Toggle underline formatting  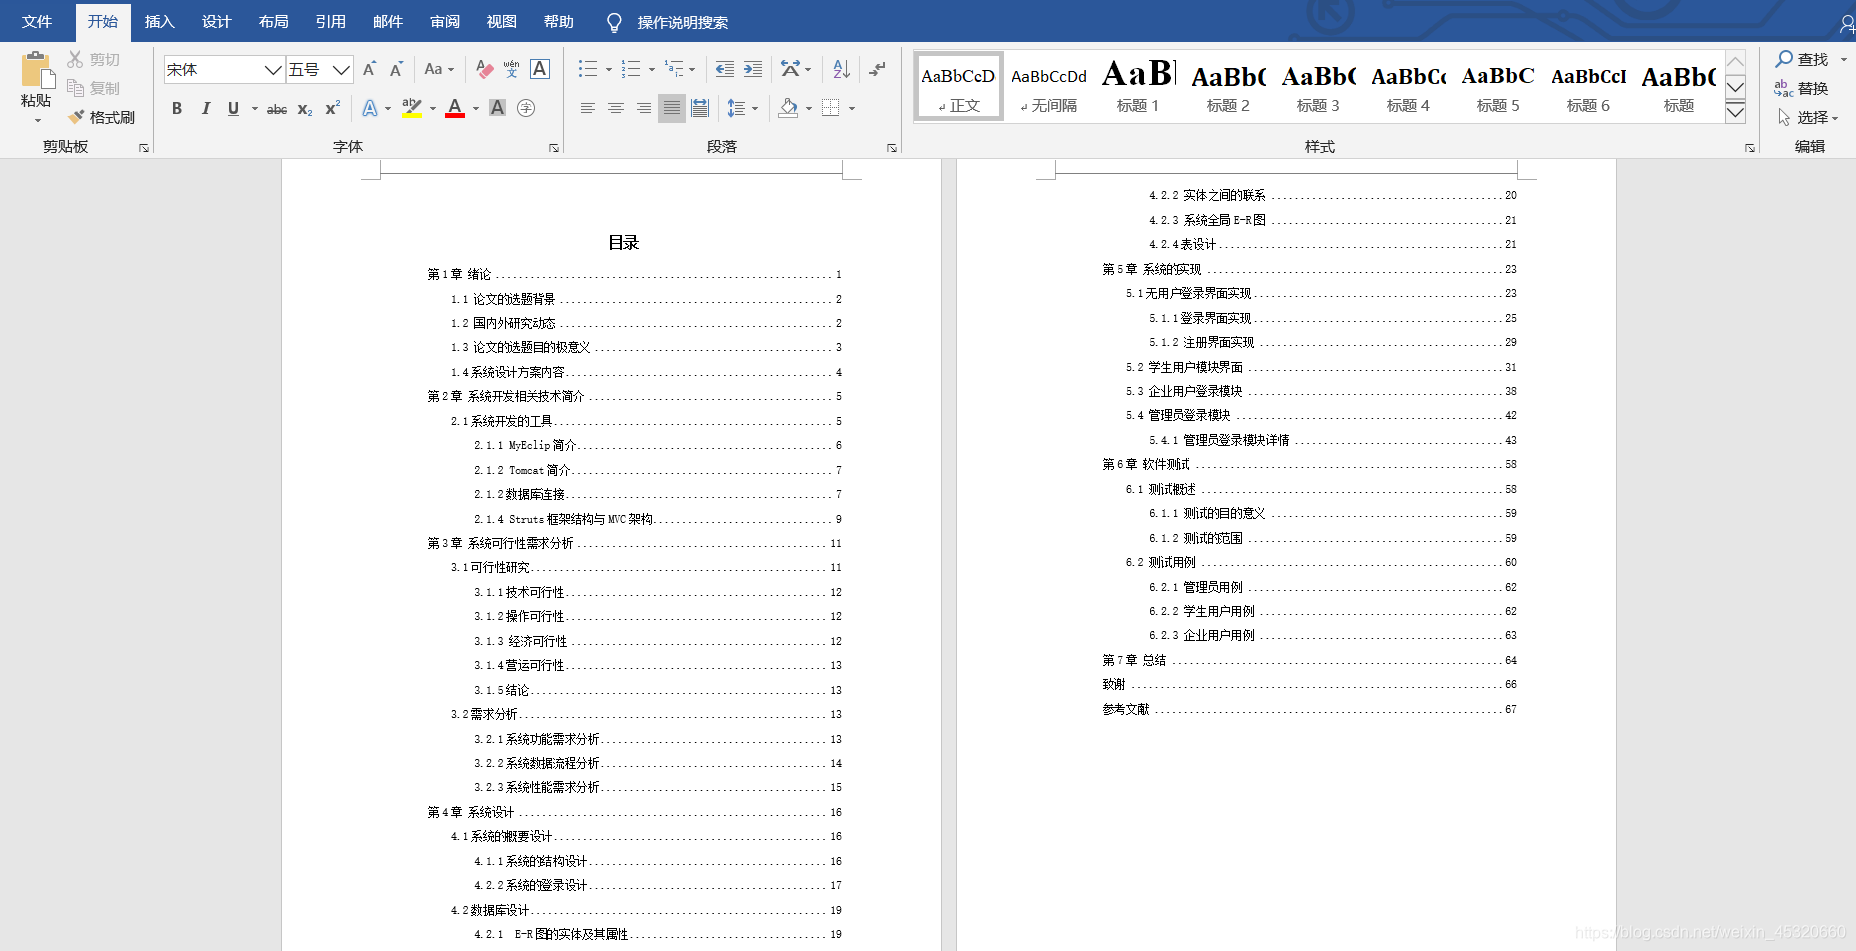point(233,108)
